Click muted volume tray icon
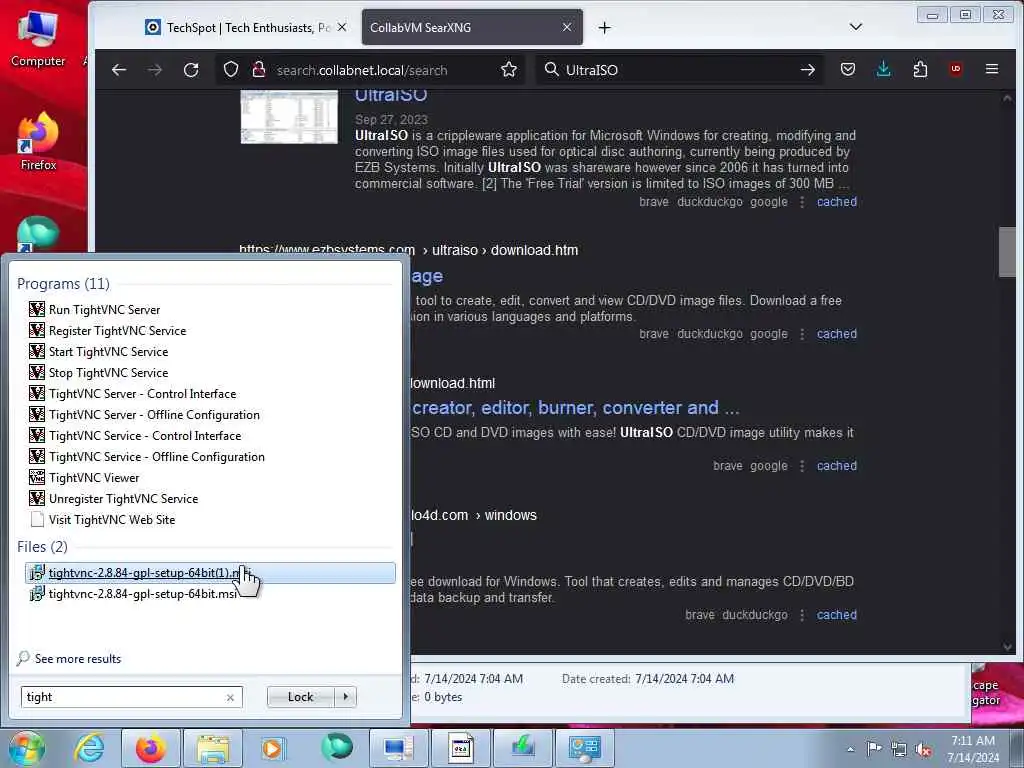Screen dimensions: 1024x768 tap(923, 749)
